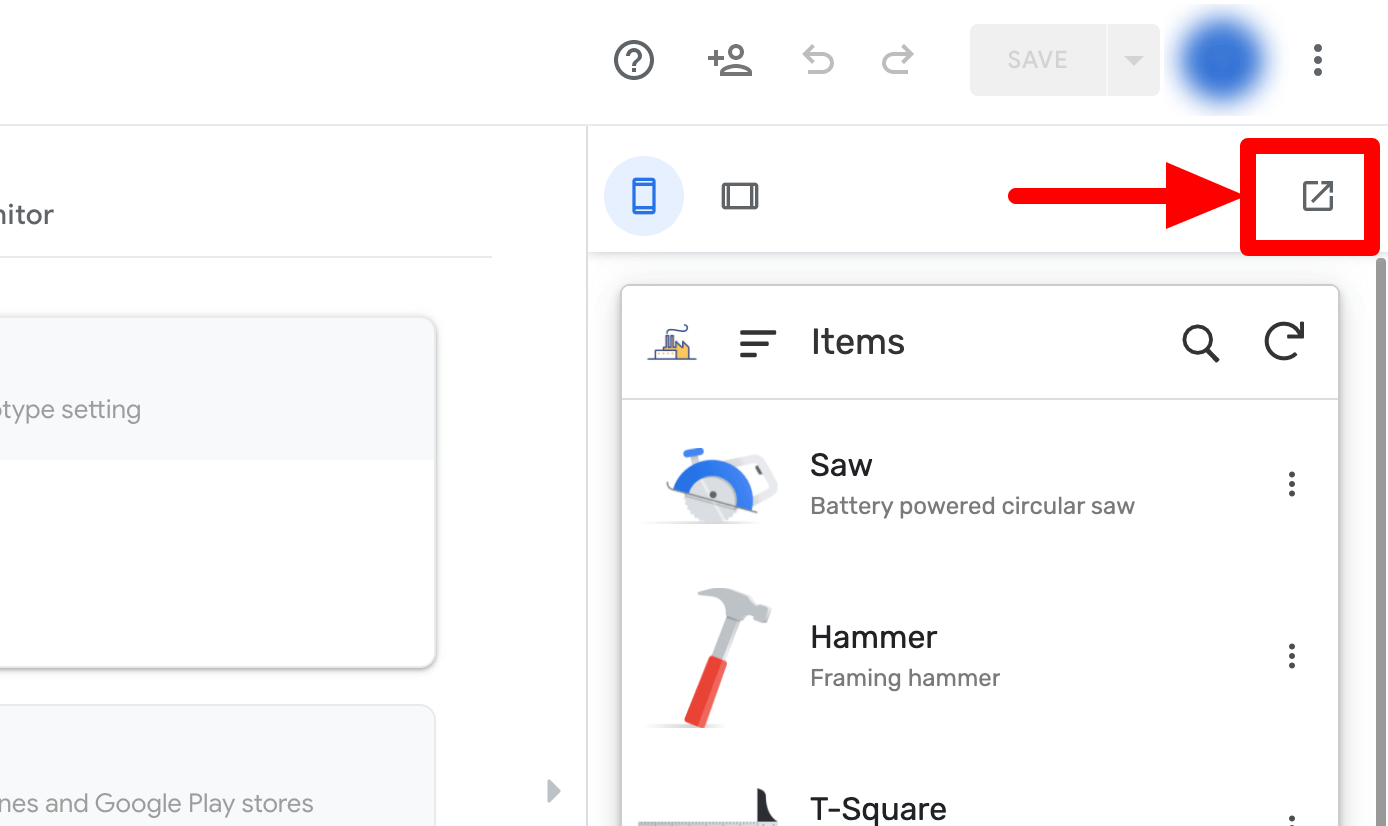Screen dimensions: 1388x826
Task: Click the share app add-user icon
Action: click(730, 61)
